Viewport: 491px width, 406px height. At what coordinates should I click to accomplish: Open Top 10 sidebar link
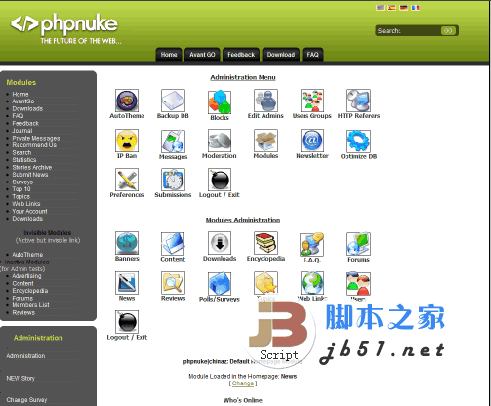click(x=21, y=189)
